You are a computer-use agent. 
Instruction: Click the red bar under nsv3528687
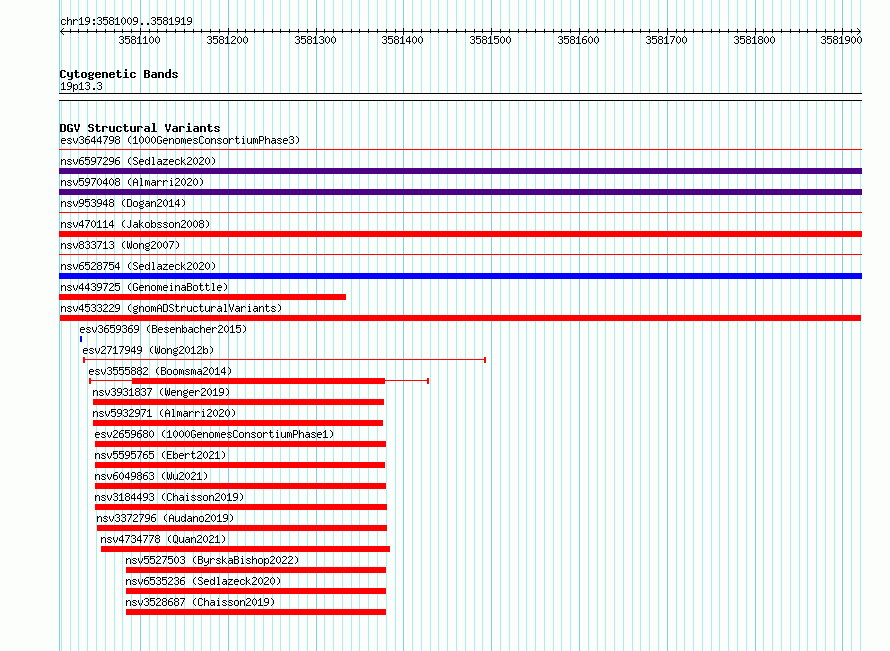(256, 612)
